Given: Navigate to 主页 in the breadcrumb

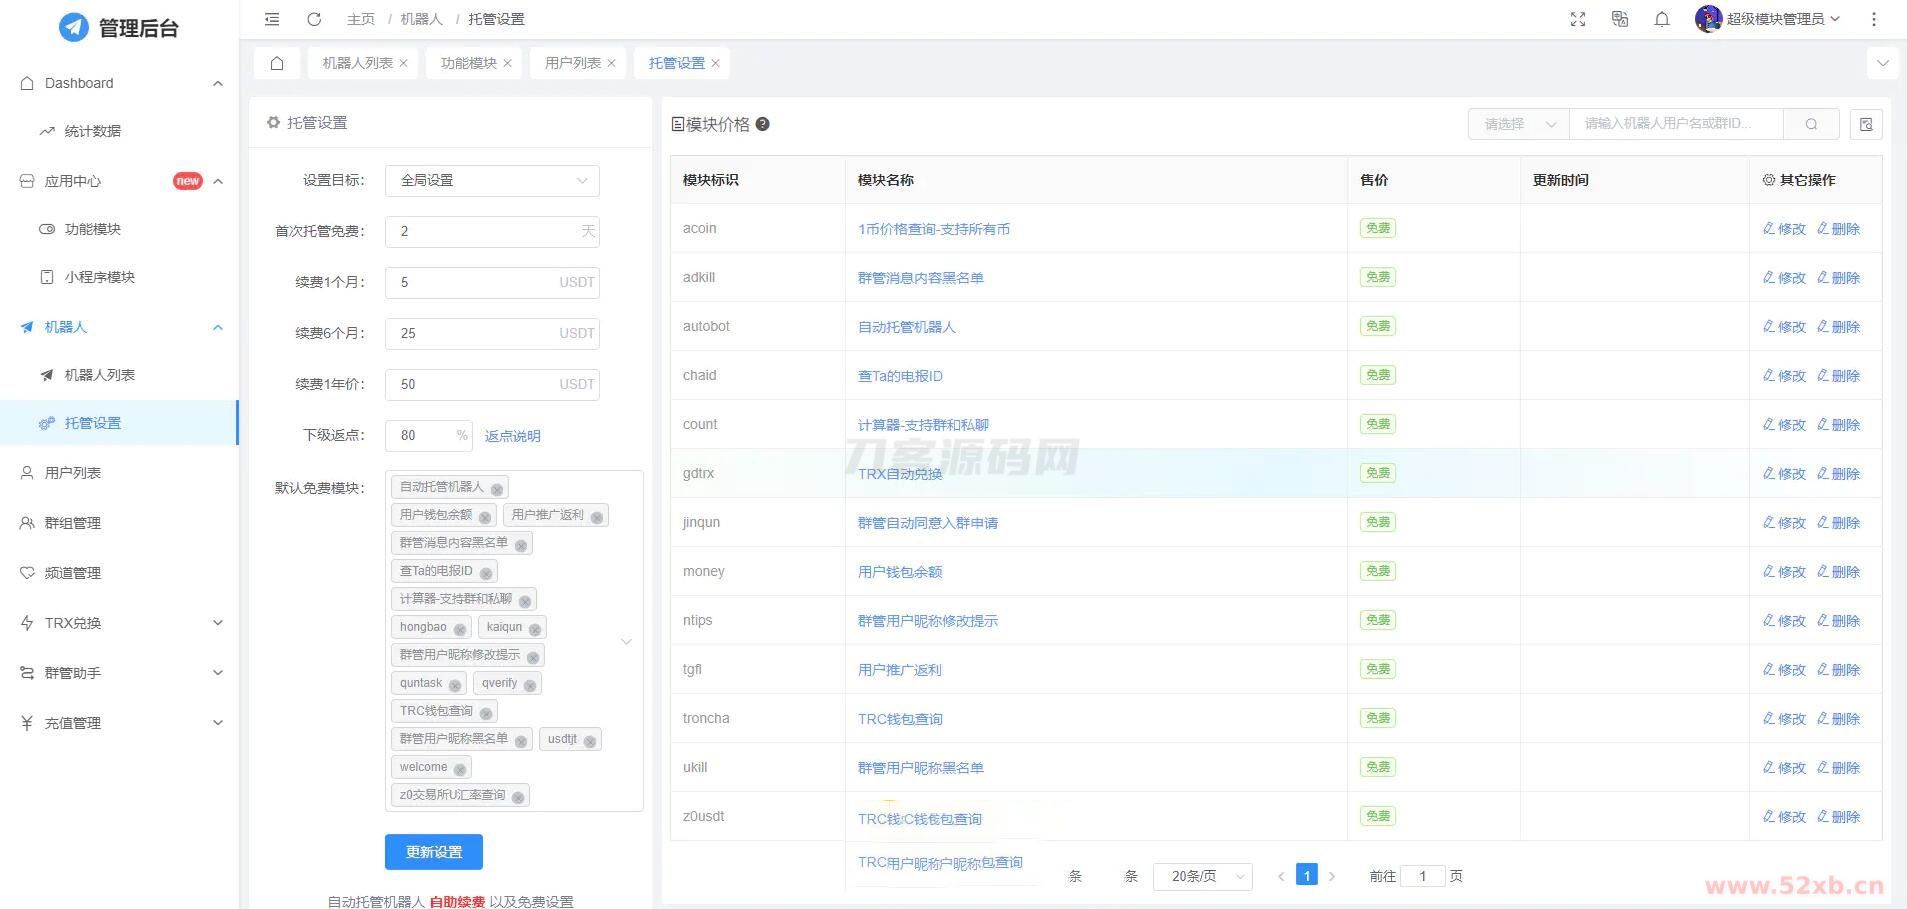Looking at the screenshot, I should [360, 18].
